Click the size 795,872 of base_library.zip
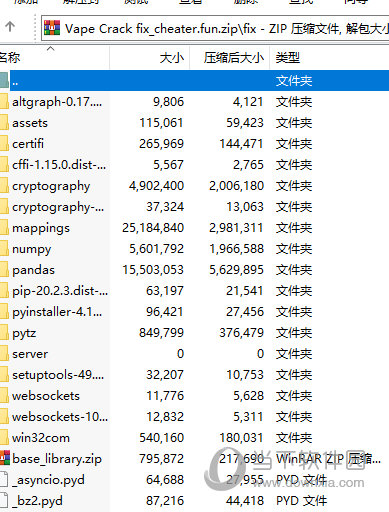The image size is (389, 512). coord(162,459)
